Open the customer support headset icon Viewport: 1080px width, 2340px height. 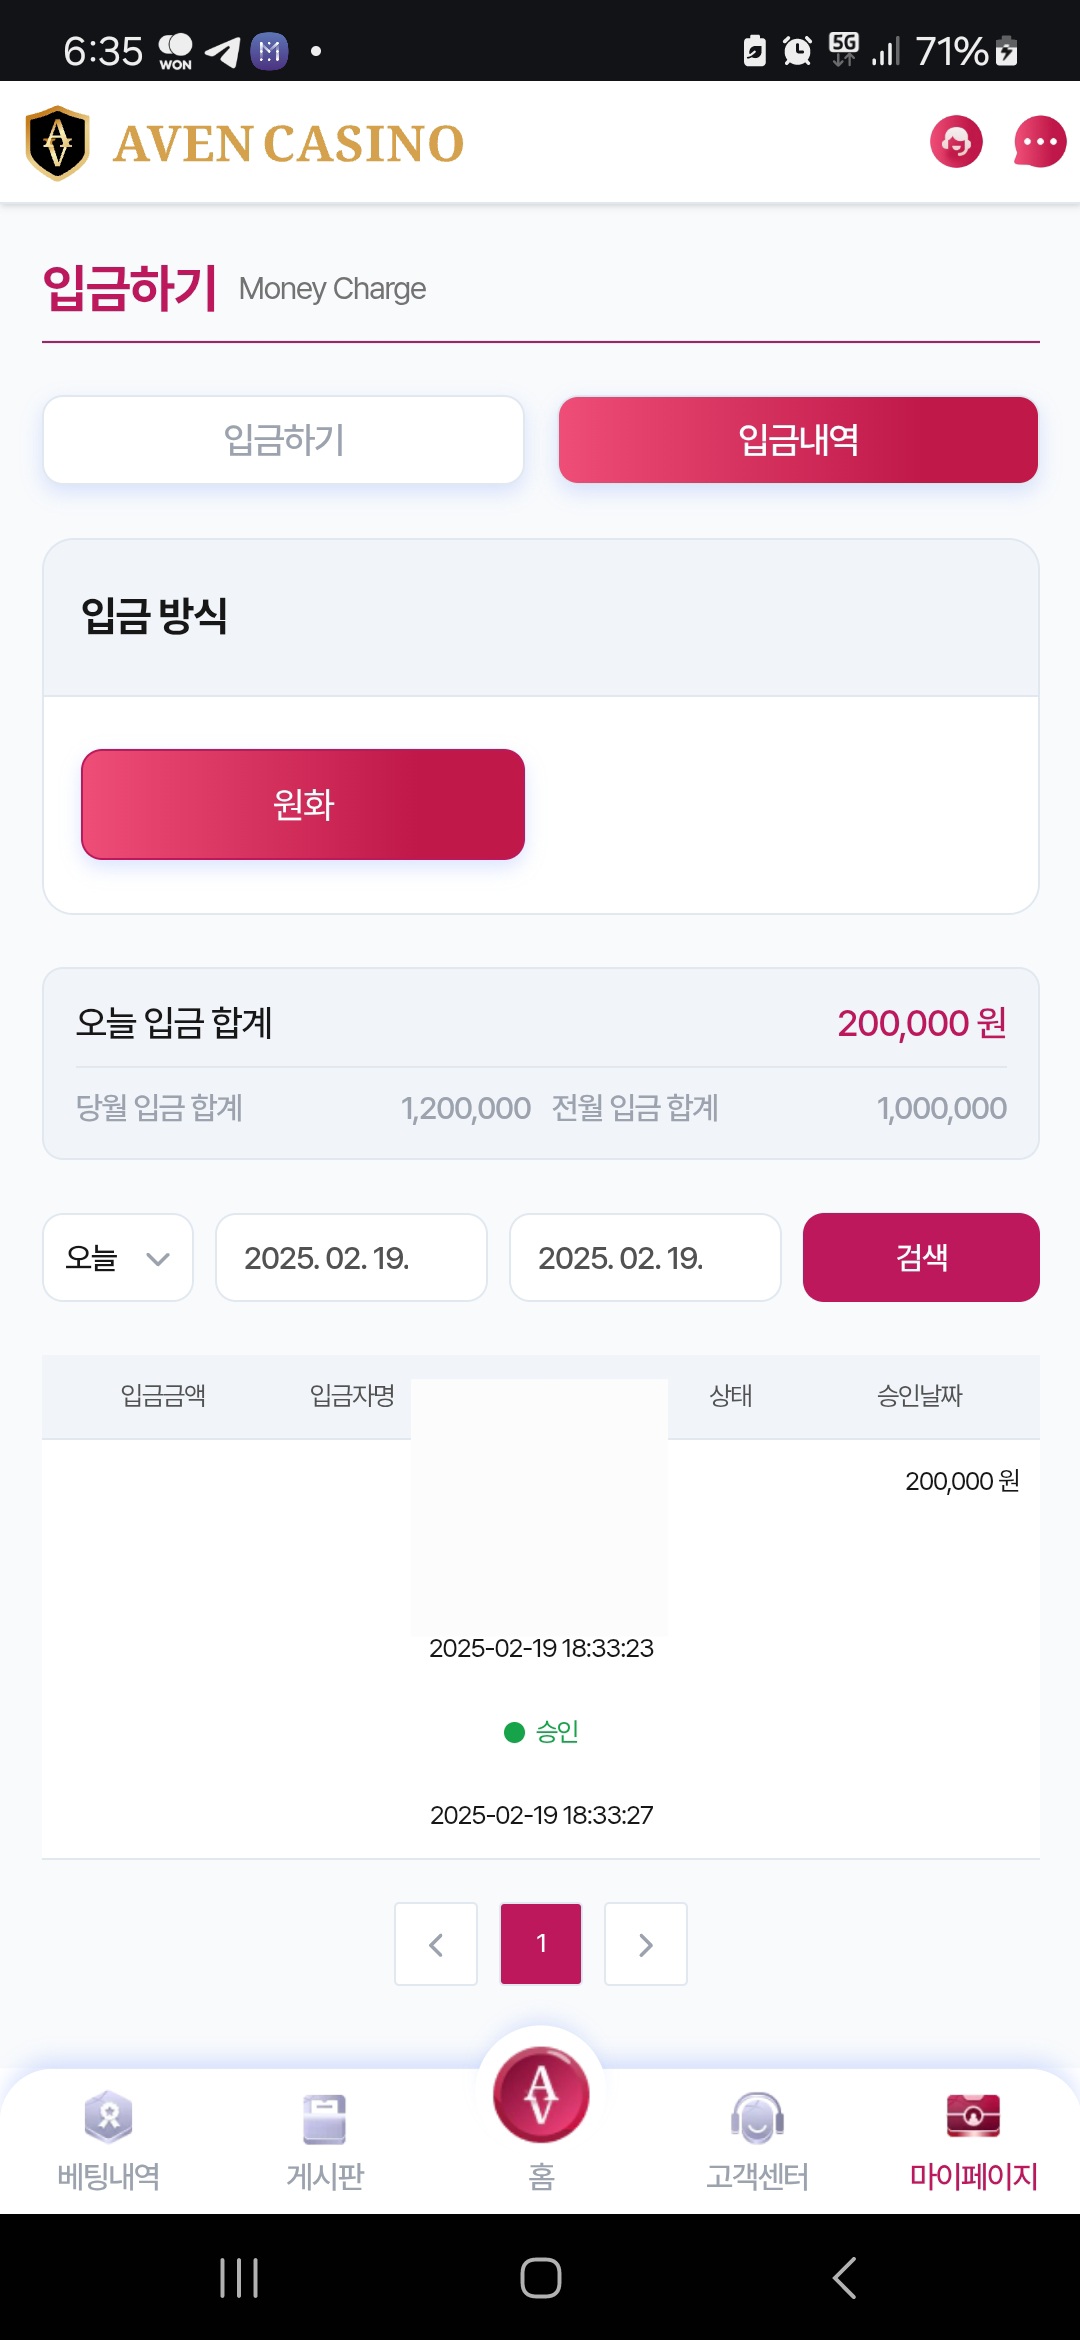956,142
